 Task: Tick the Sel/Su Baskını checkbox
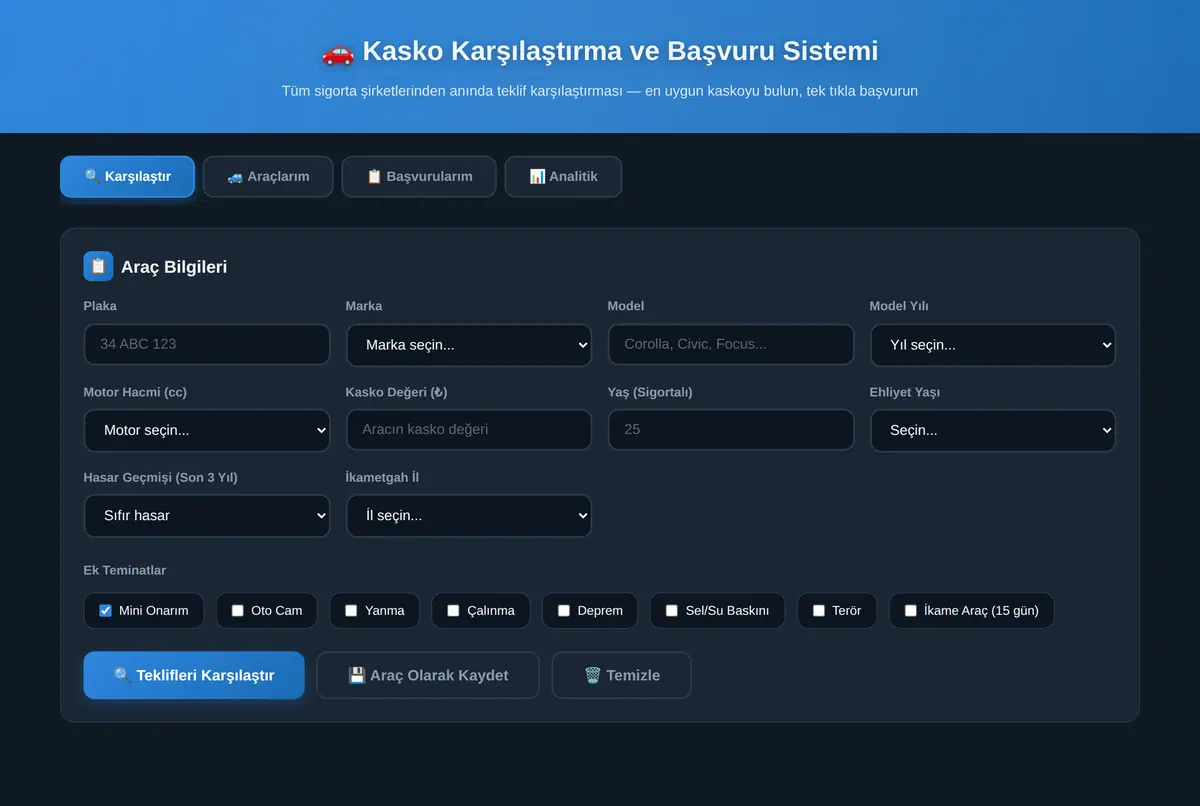click(x=672, y=610)
